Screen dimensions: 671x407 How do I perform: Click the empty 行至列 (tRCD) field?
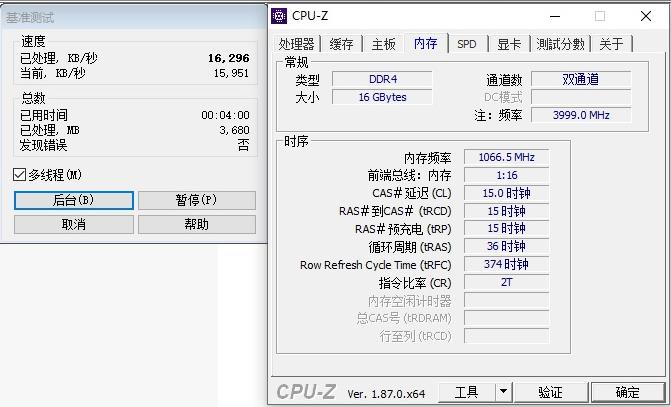[506, 336]
